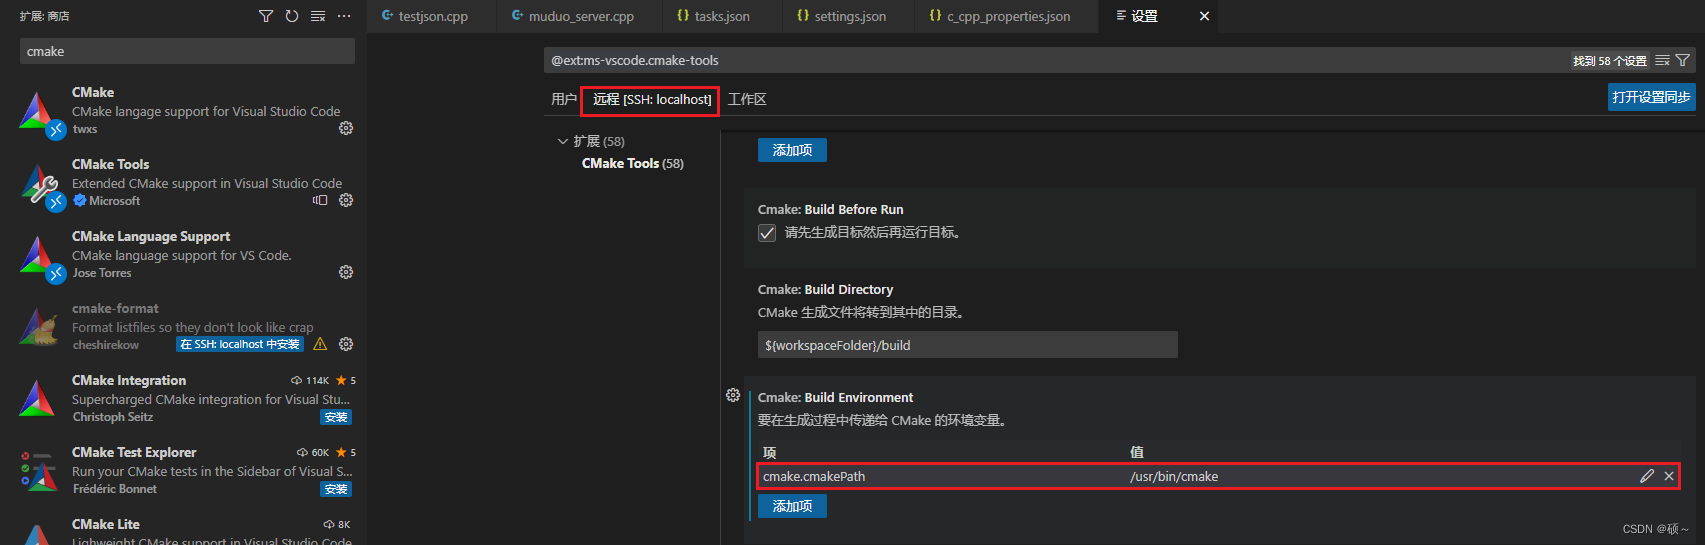
Task: Click 添加项 under Build Environment
Action: click(792, 506)
